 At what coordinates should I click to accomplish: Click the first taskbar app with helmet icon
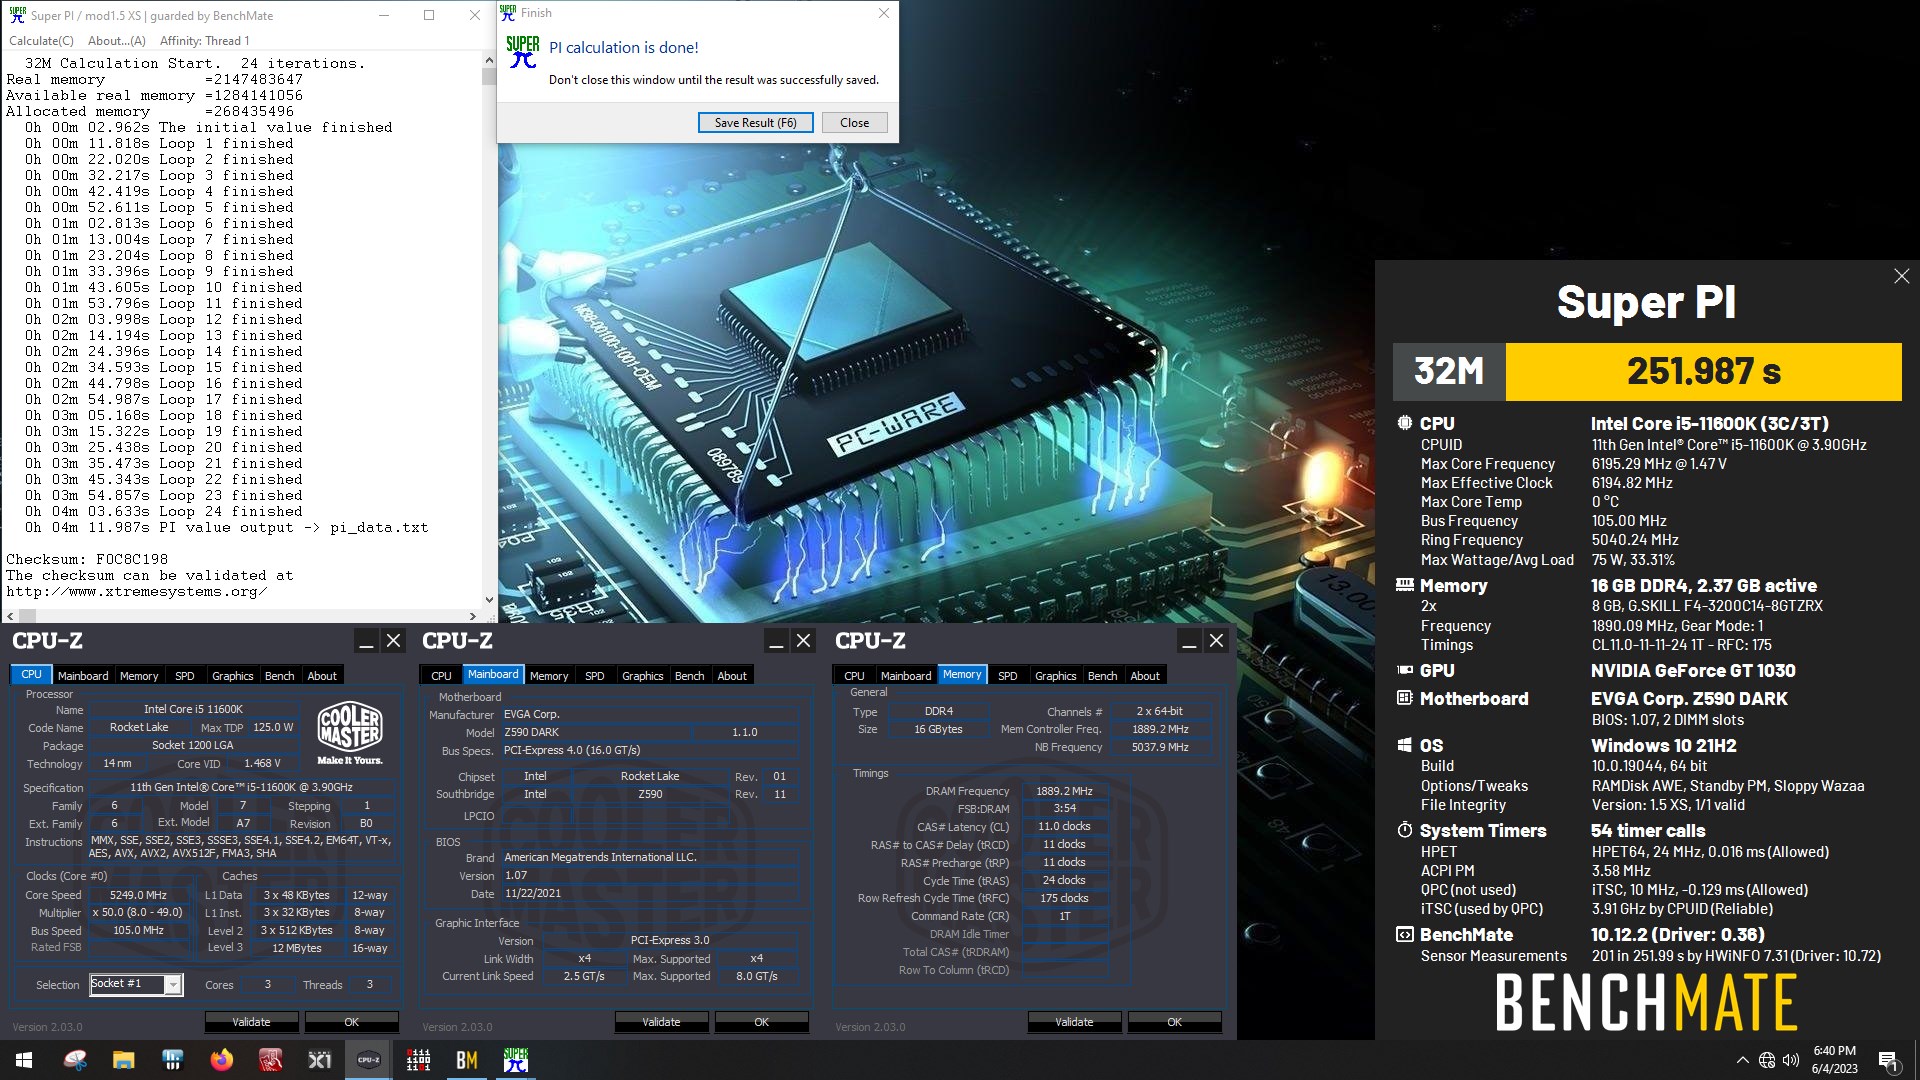click(74, 1060)
